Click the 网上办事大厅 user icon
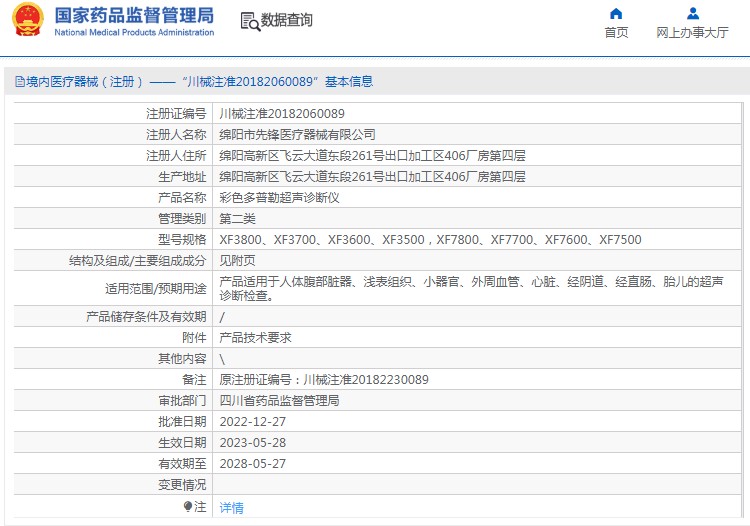Image resolution: width=750 pixels, height=526 pixels. pos(693,13)
